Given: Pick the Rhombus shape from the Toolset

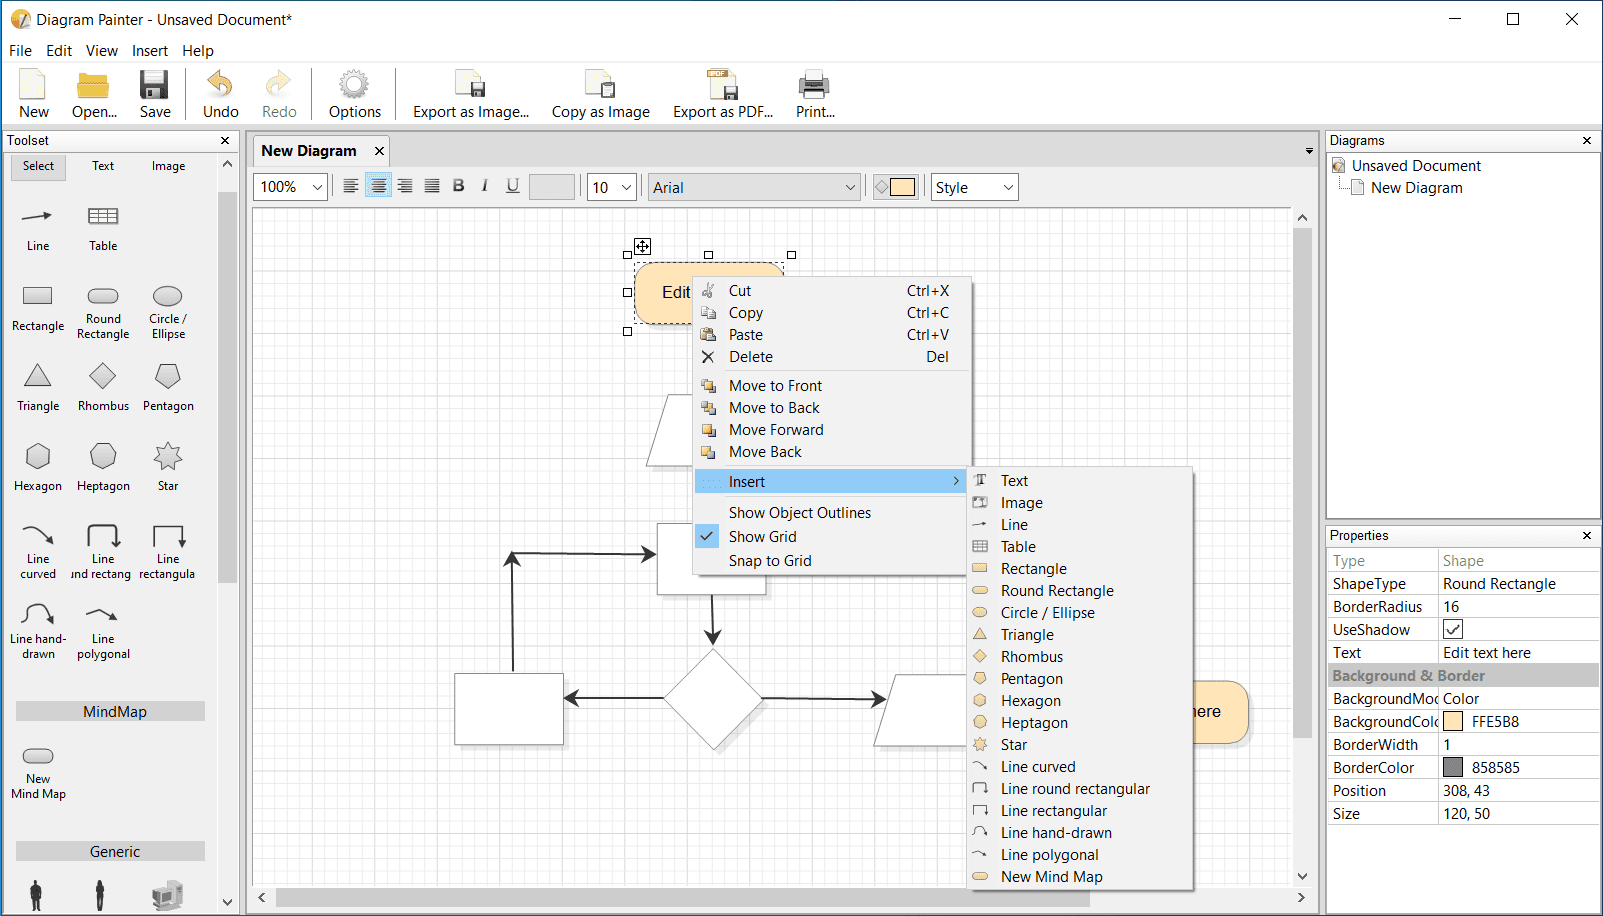Looking at the screenshot, I should coord(103,386).
